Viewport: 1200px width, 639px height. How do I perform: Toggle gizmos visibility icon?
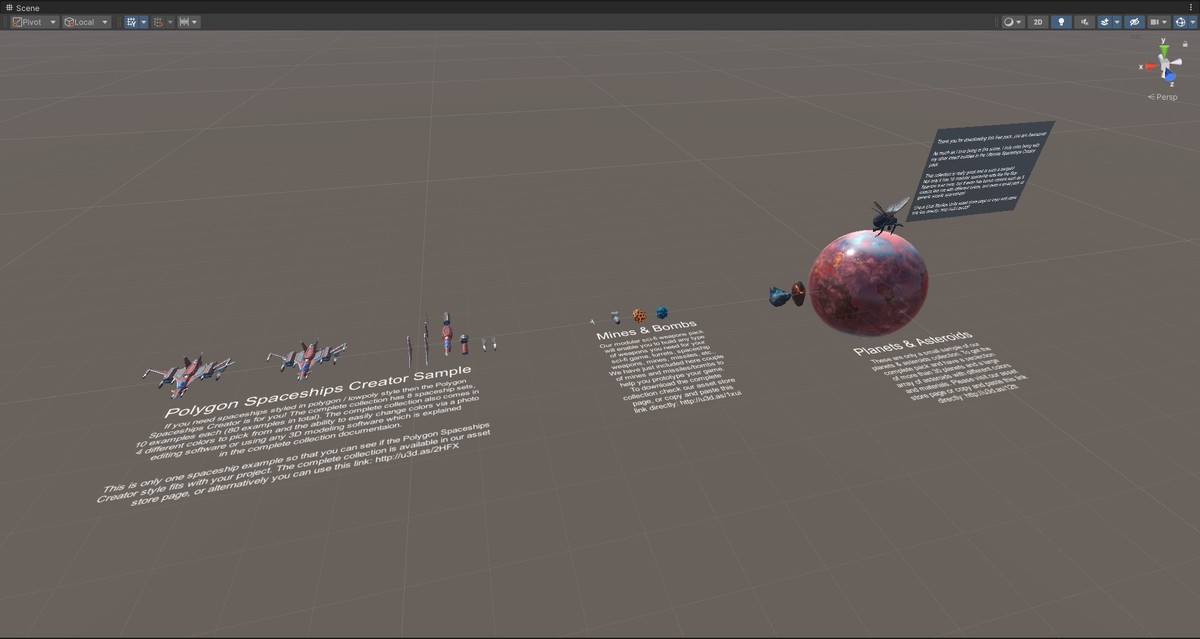1179,22
